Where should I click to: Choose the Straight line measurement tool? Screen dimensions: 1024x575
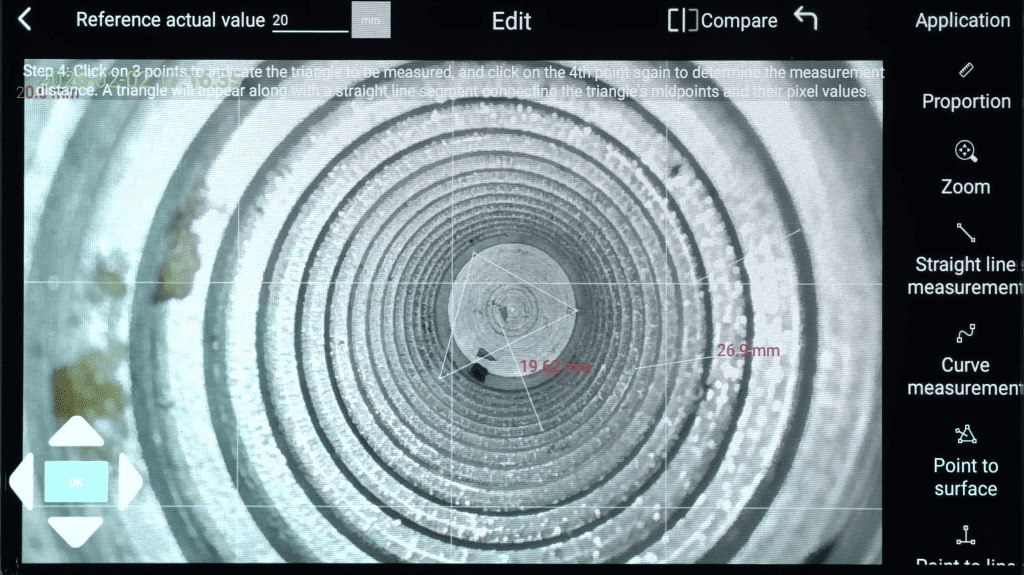[965, 261]
